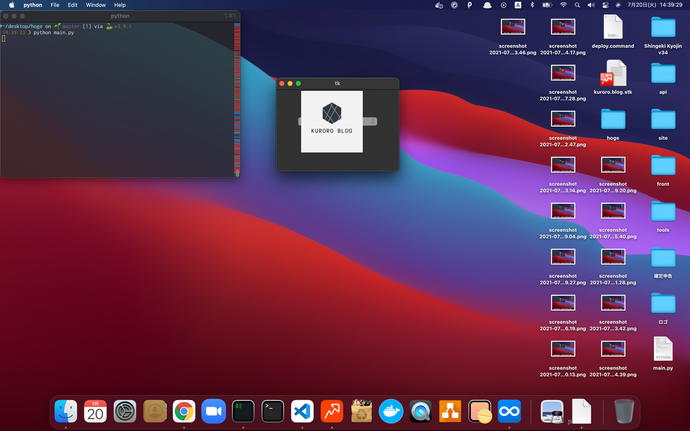
Task: Select the 確定申告 folder on desktop
Action: [x=663, y=262]
